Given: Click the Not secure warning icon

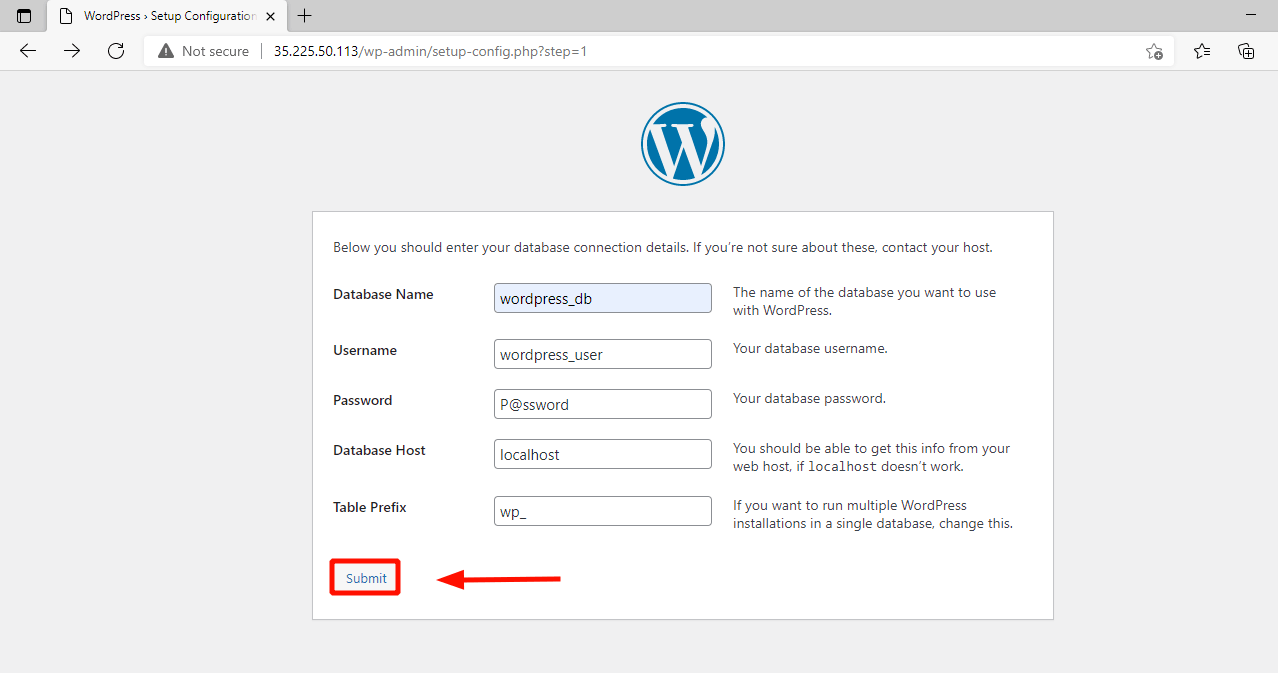Looking at the screenshot, I should 166,51.
